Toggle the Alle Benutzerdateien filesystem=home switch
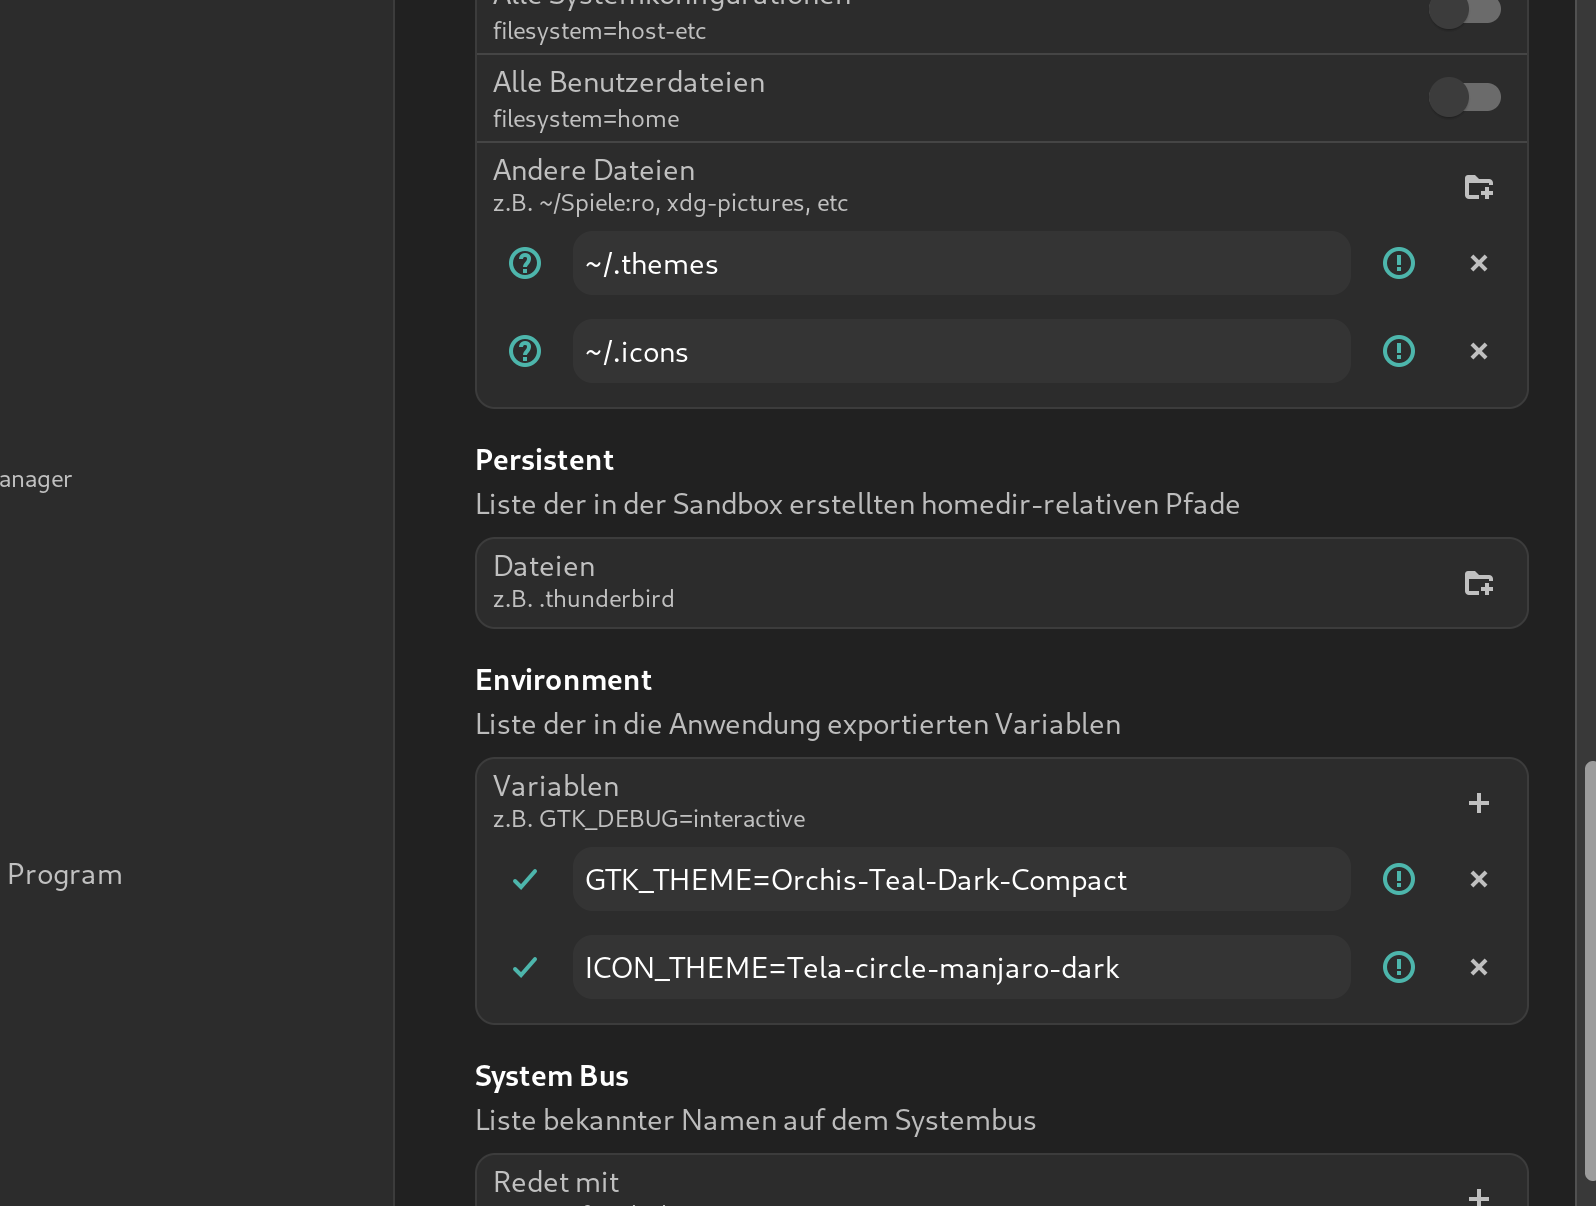This screenshot has width=1596, height=1206. pyautogui.click(x=1464, y=97)
